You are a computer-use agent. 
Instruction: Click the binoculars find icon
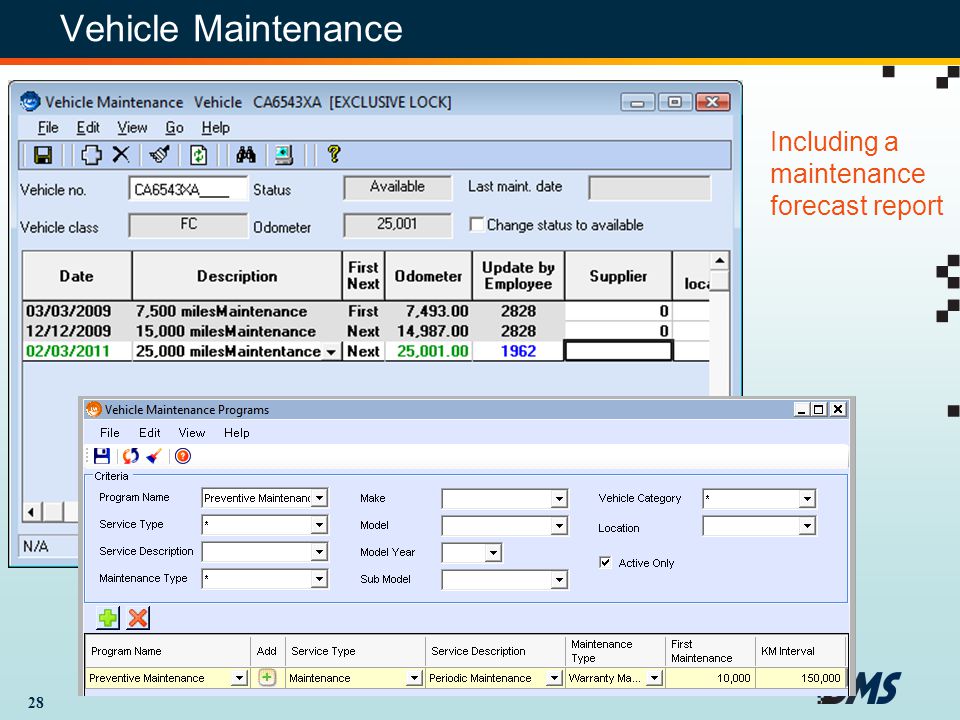(246, 155)
